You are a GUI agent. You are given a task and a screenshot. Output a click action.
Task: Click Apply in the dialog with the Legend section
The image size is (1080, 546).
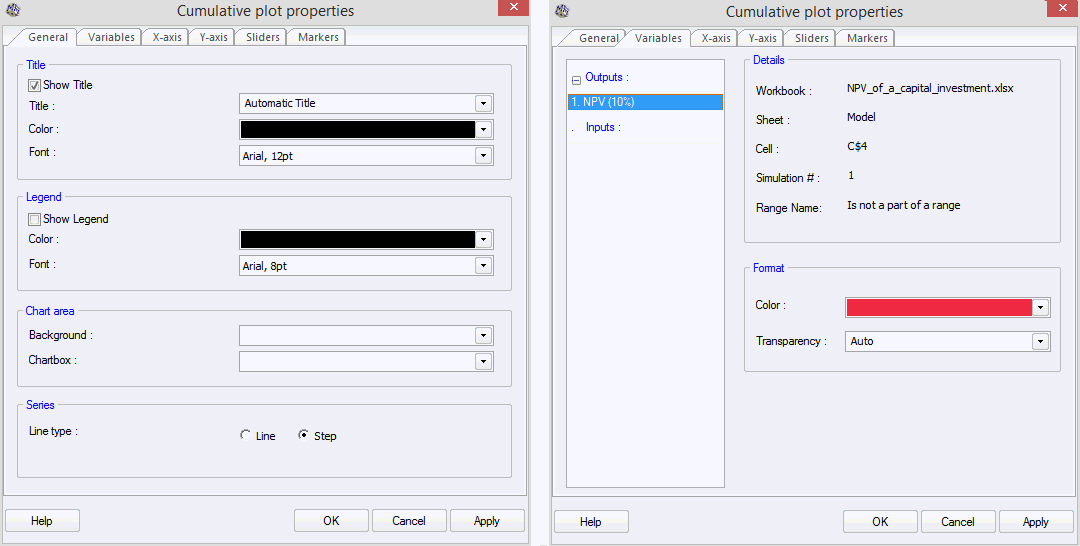(487, 521)
